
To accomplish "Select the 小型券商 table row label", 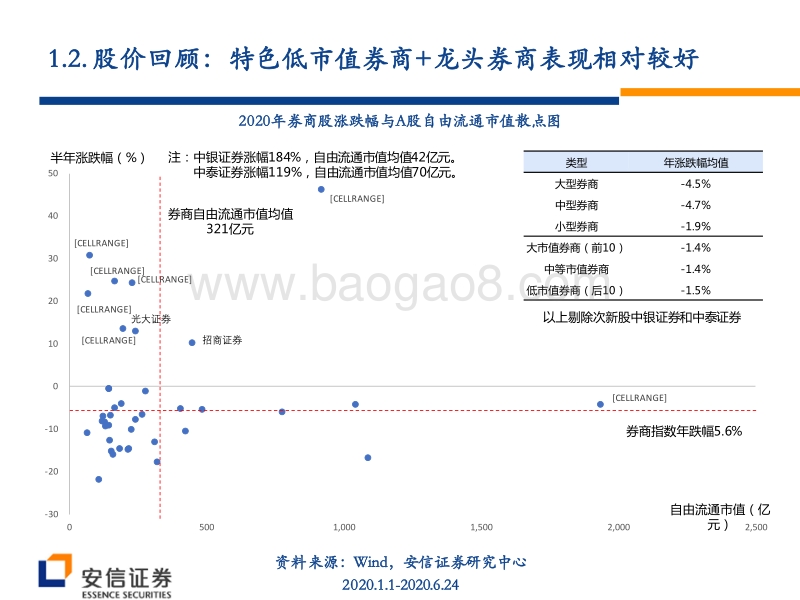I will [576, 227].
